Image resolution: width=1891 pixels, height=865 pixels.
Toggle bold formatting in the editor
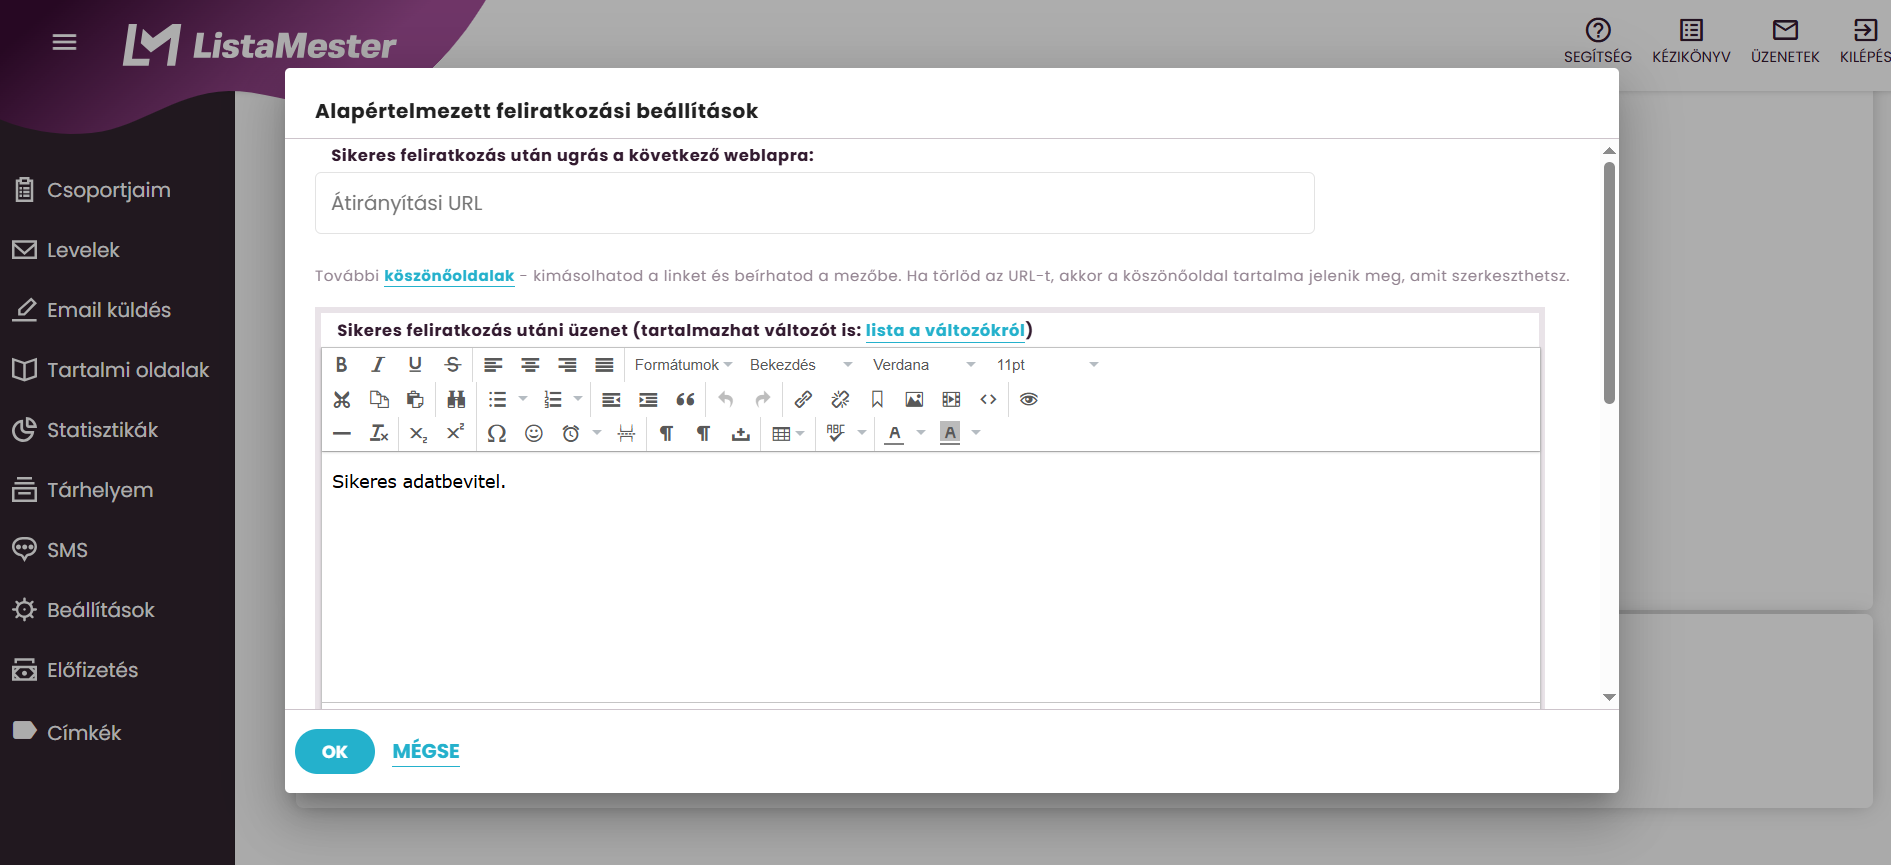(x=341, y=365)
